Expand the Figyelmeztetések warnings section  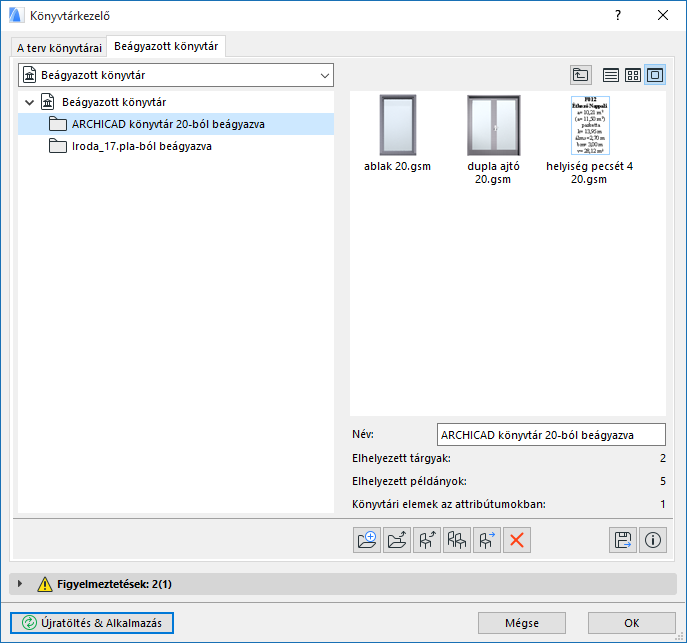(20, 584)
